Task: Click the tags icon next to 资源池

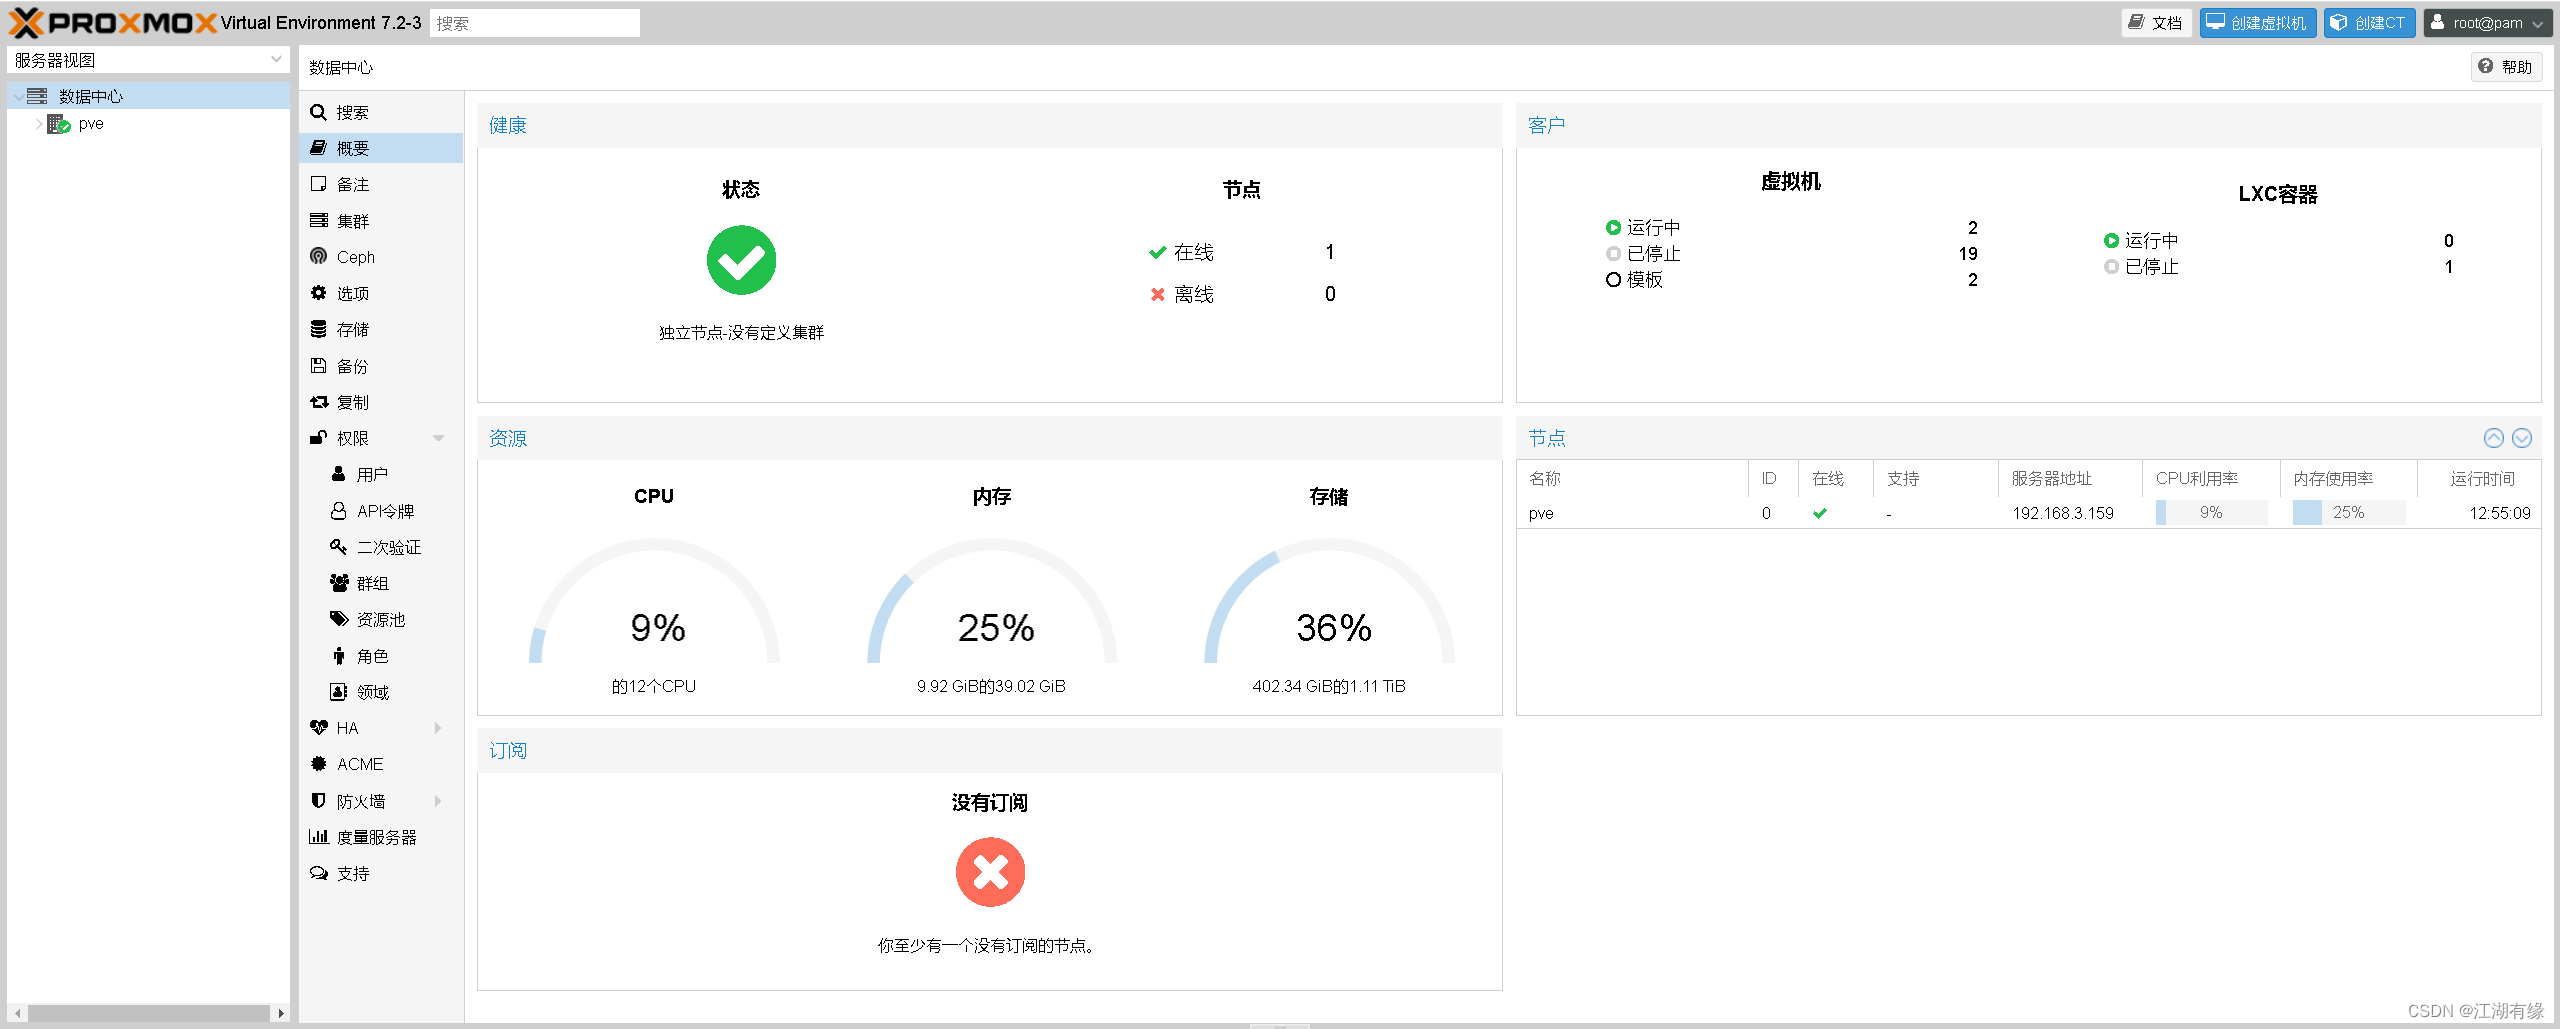Action: [339, 619]
